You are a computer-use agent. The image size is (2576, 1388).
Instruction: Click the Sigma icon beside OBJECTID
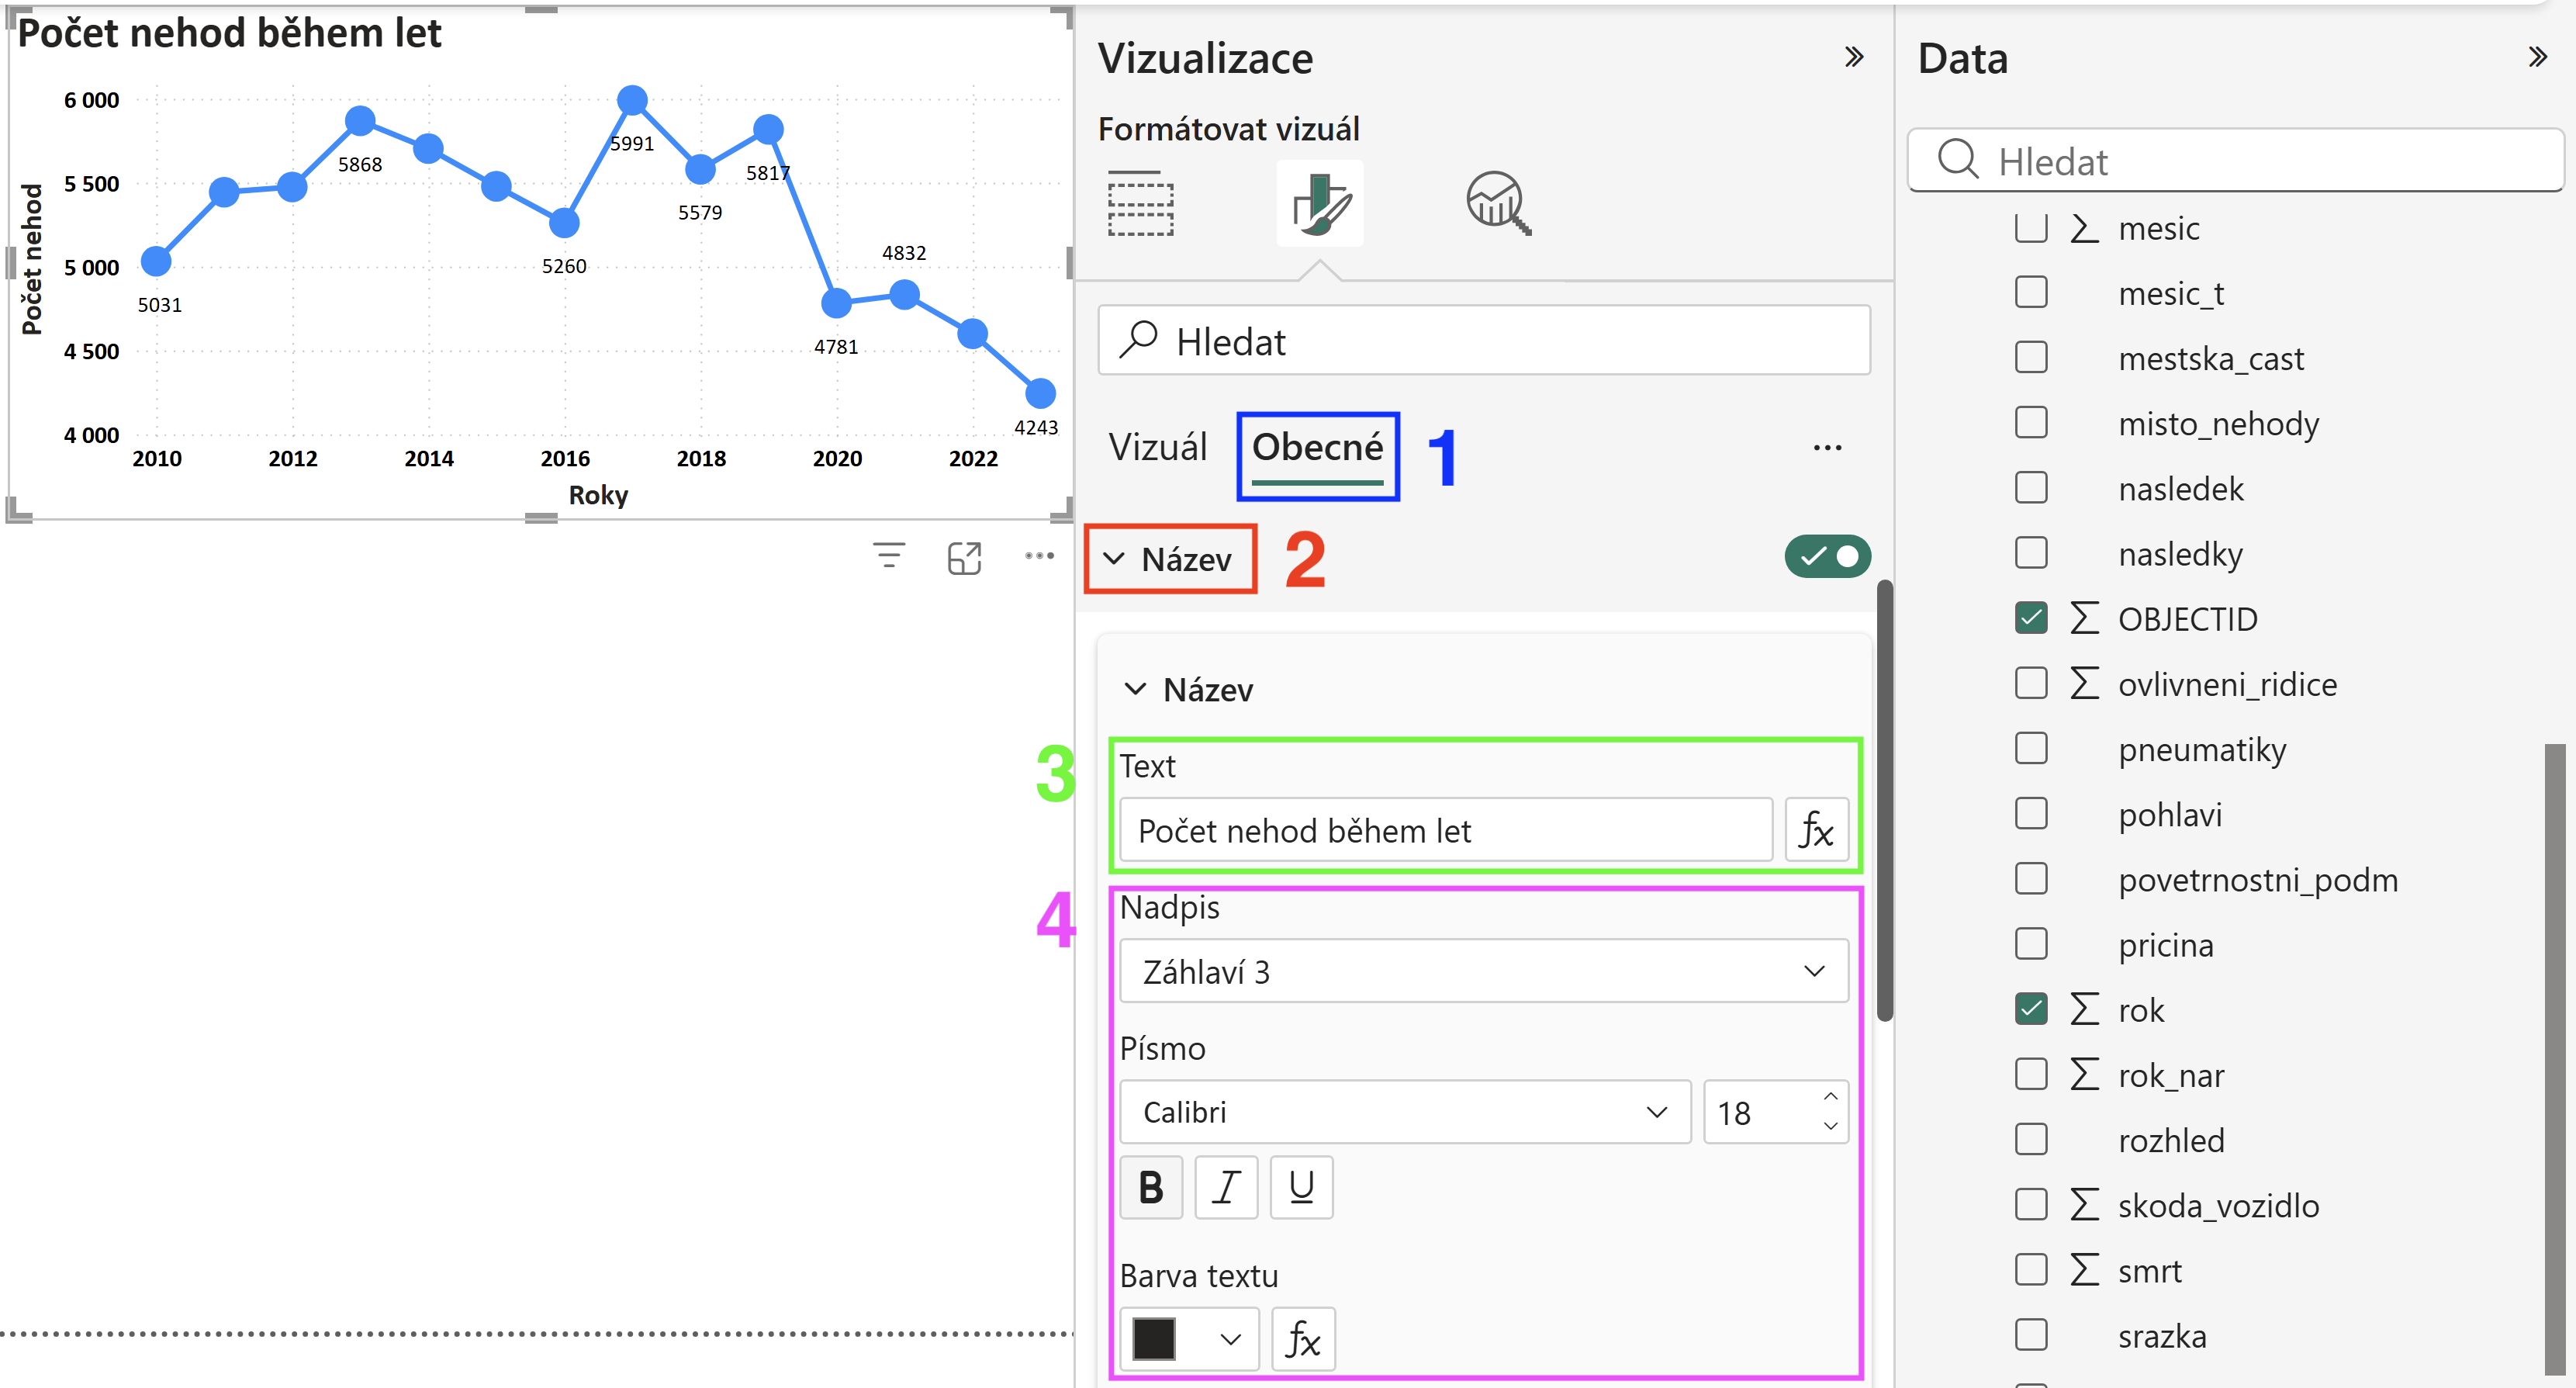pos(2084,618)
